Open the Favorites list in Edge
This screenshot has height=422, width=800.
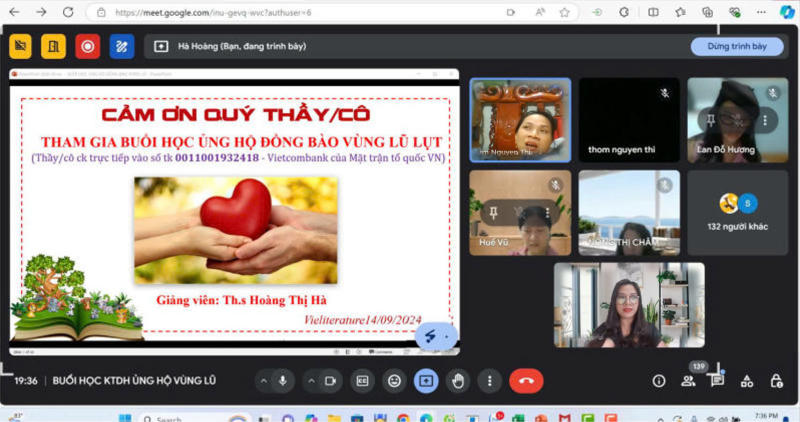[680, 12]
